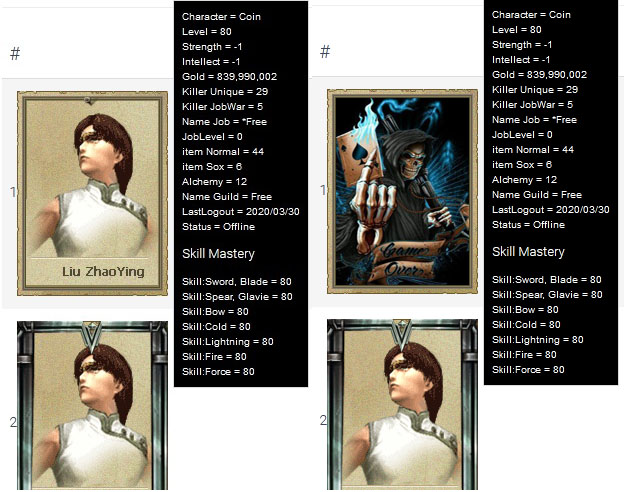Click the row number 1 in the left table

click(13, 192)
